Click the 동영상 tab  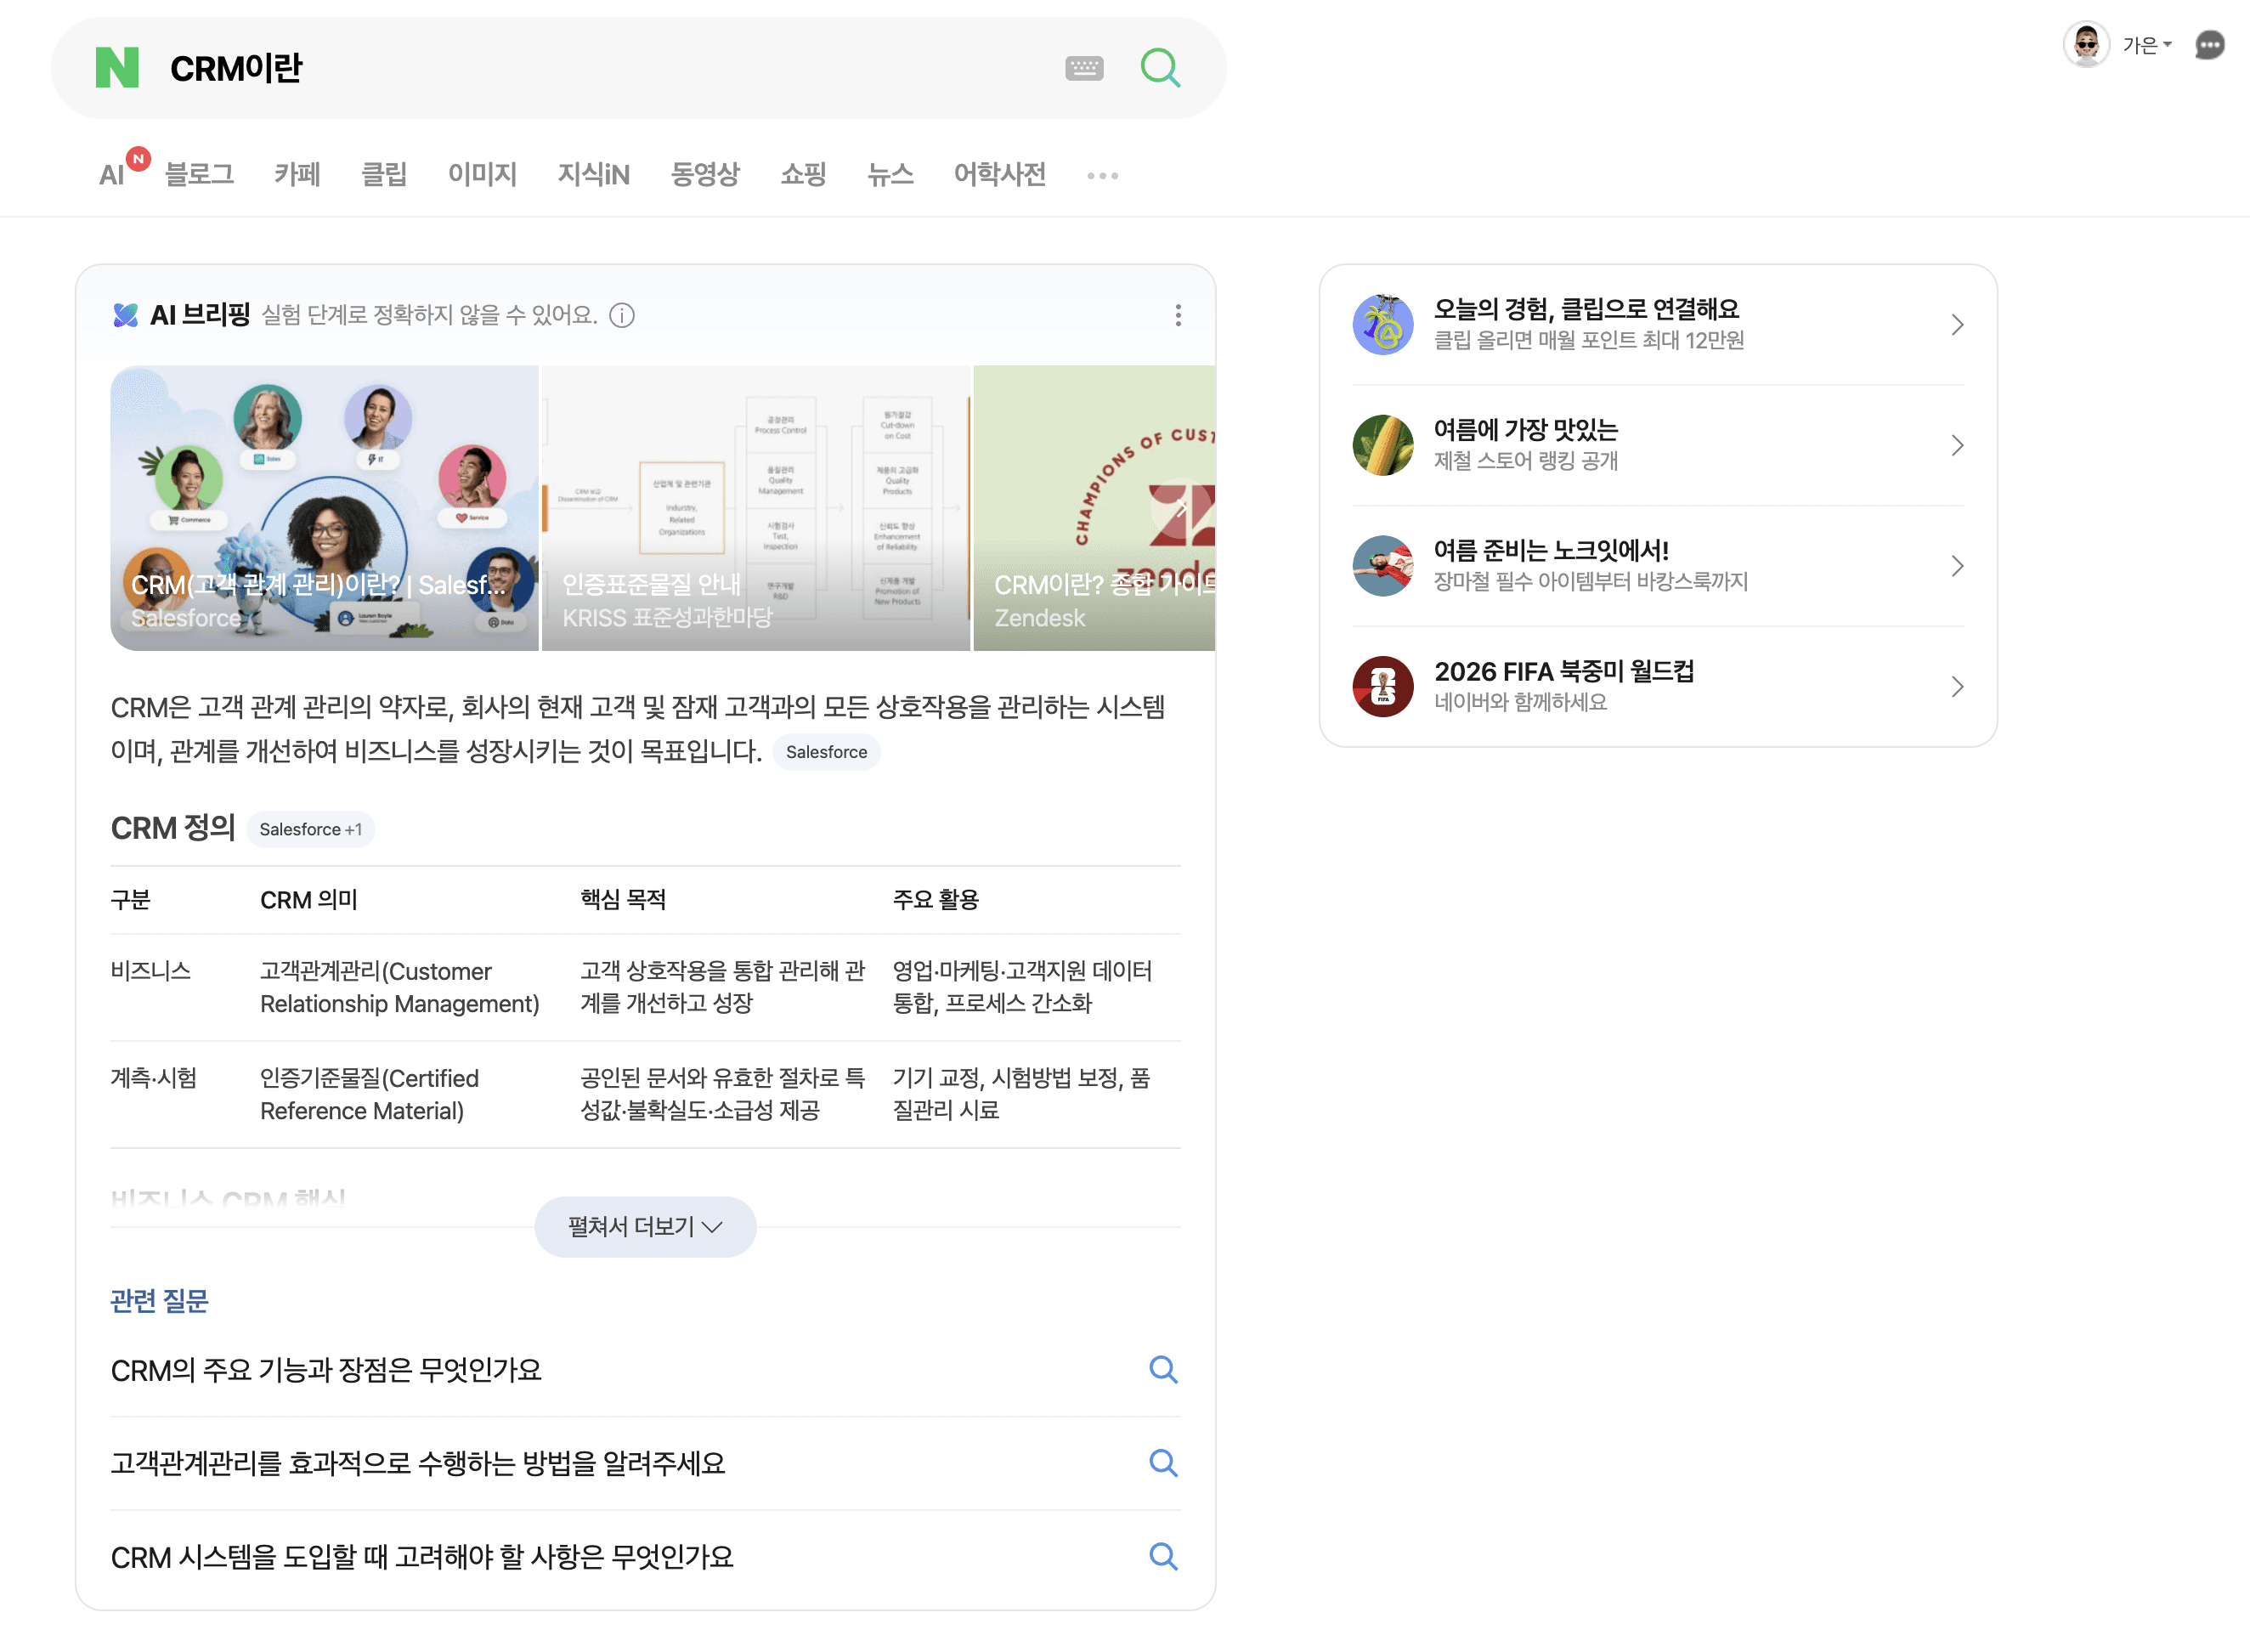point(705,175)
